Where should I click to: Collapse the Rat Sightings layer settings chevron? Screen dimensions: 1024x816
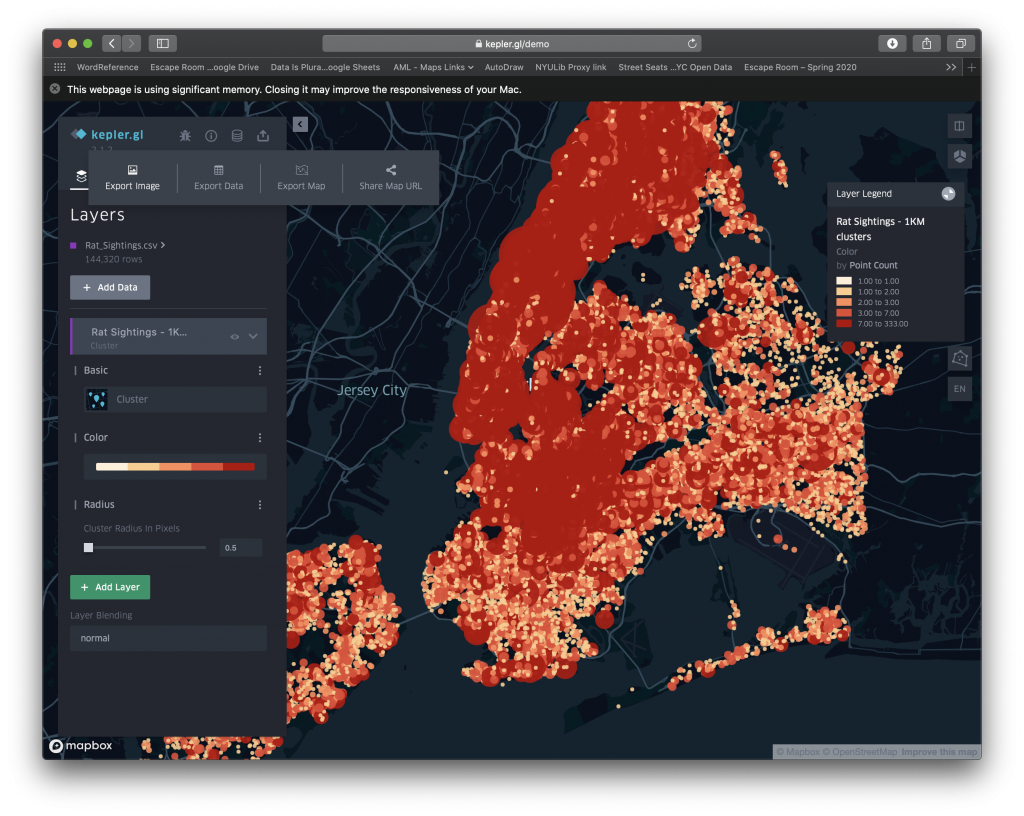pos(253,337)
